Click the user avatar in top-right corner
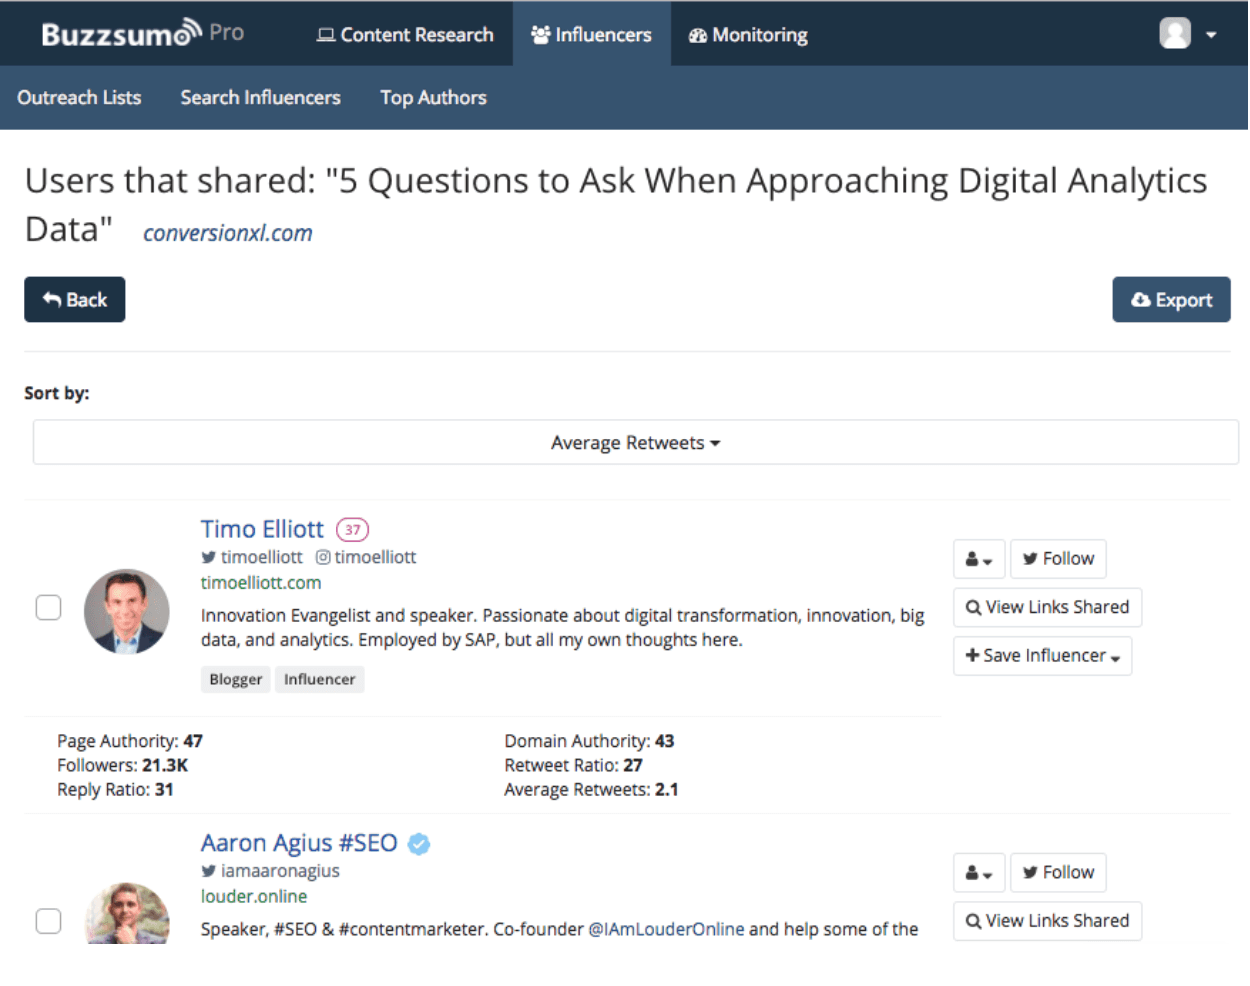Screen dimensions: 1250x986 (x=1175, y=33)
